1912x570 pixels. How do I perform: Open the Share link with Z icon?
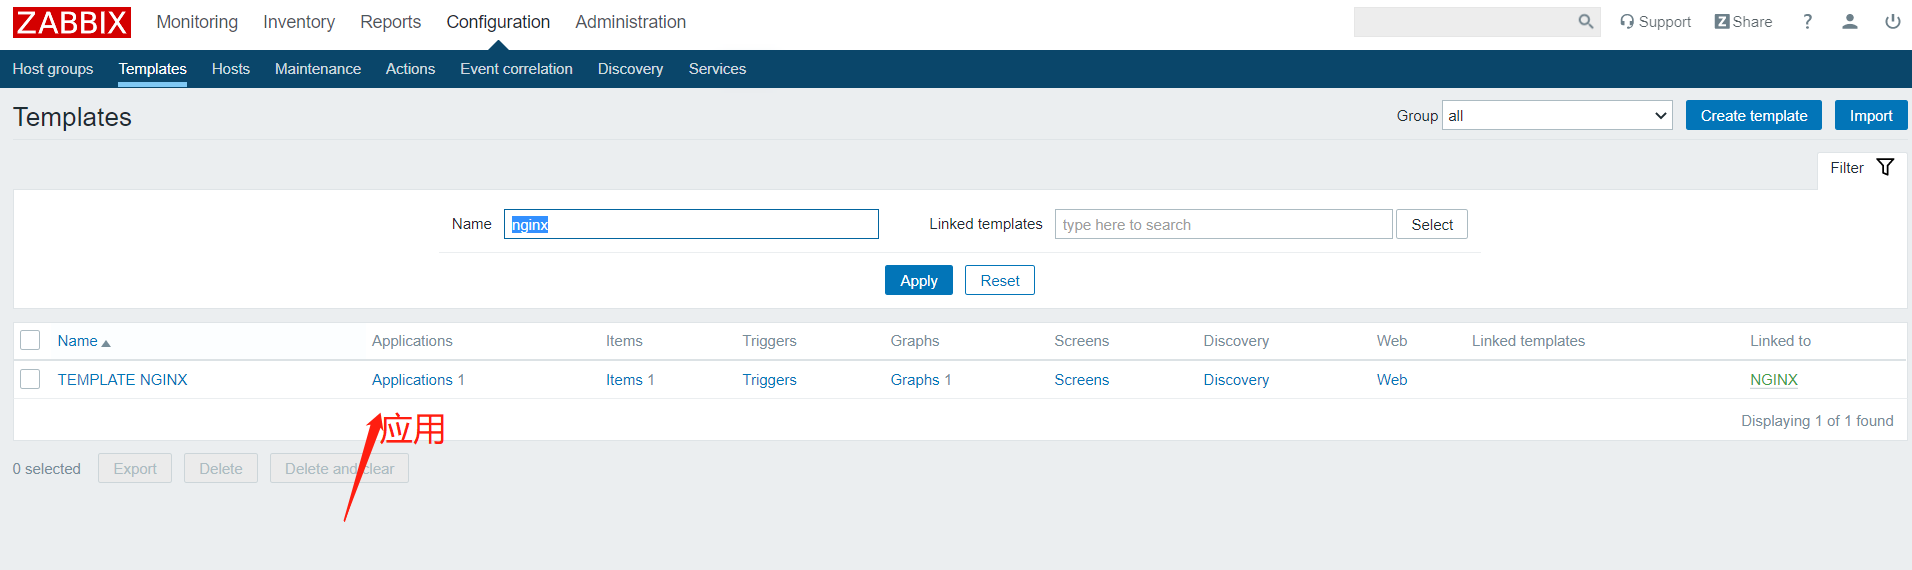coord(1743,22)
